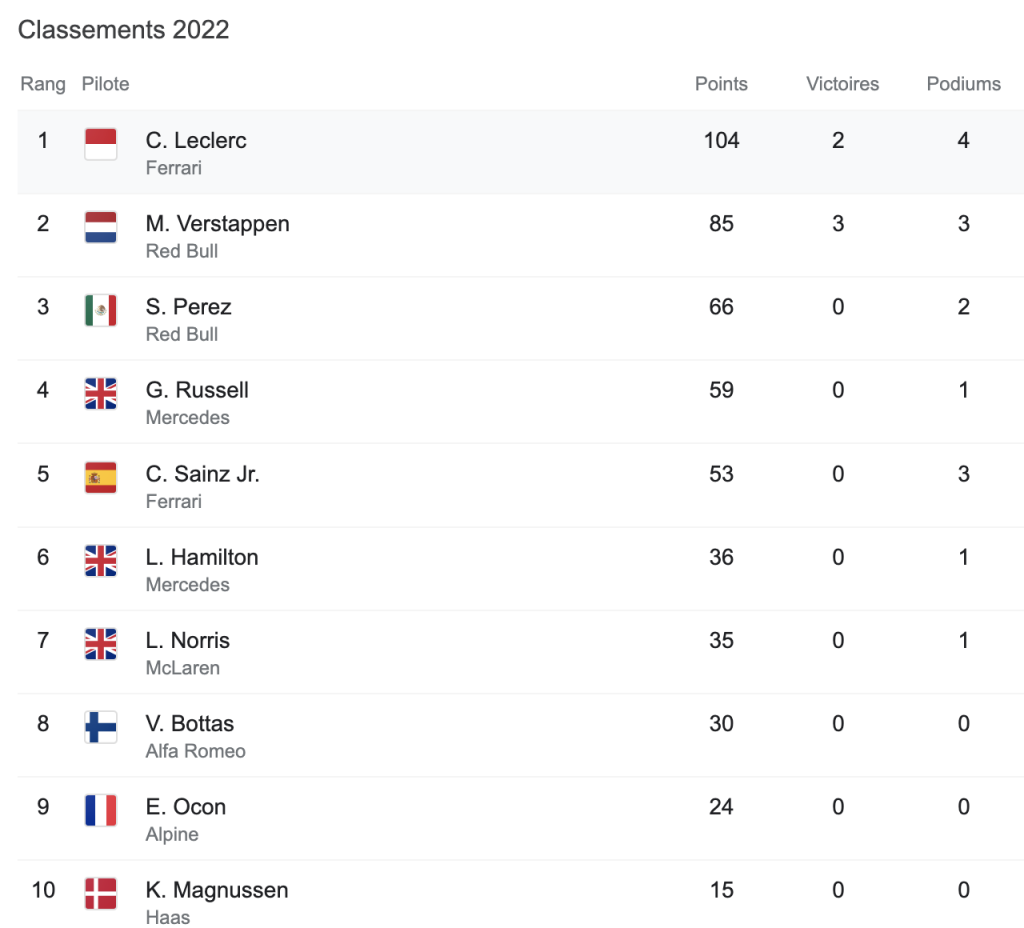The height and width of the screenshot is (928, 1024).
Task: Open driver M. Verstappen's name link
Action: (x=217, y=223)
